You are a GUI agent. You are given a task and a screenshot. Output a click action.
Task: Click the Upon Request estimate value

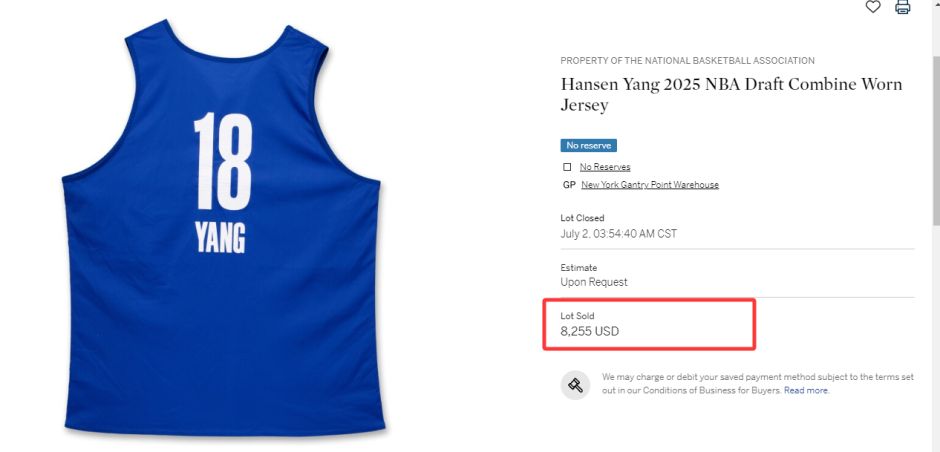click(x=594, y=282)
